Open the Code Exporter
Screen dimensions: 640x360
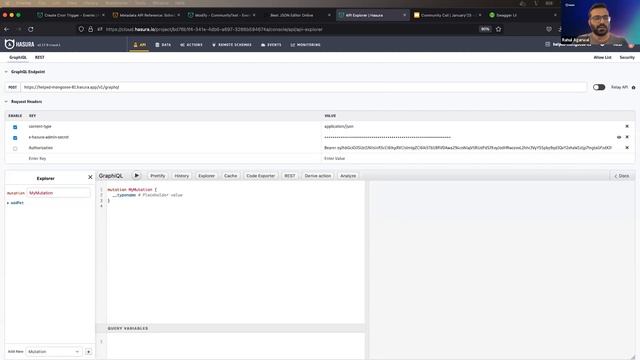click(x=260, y=176)
